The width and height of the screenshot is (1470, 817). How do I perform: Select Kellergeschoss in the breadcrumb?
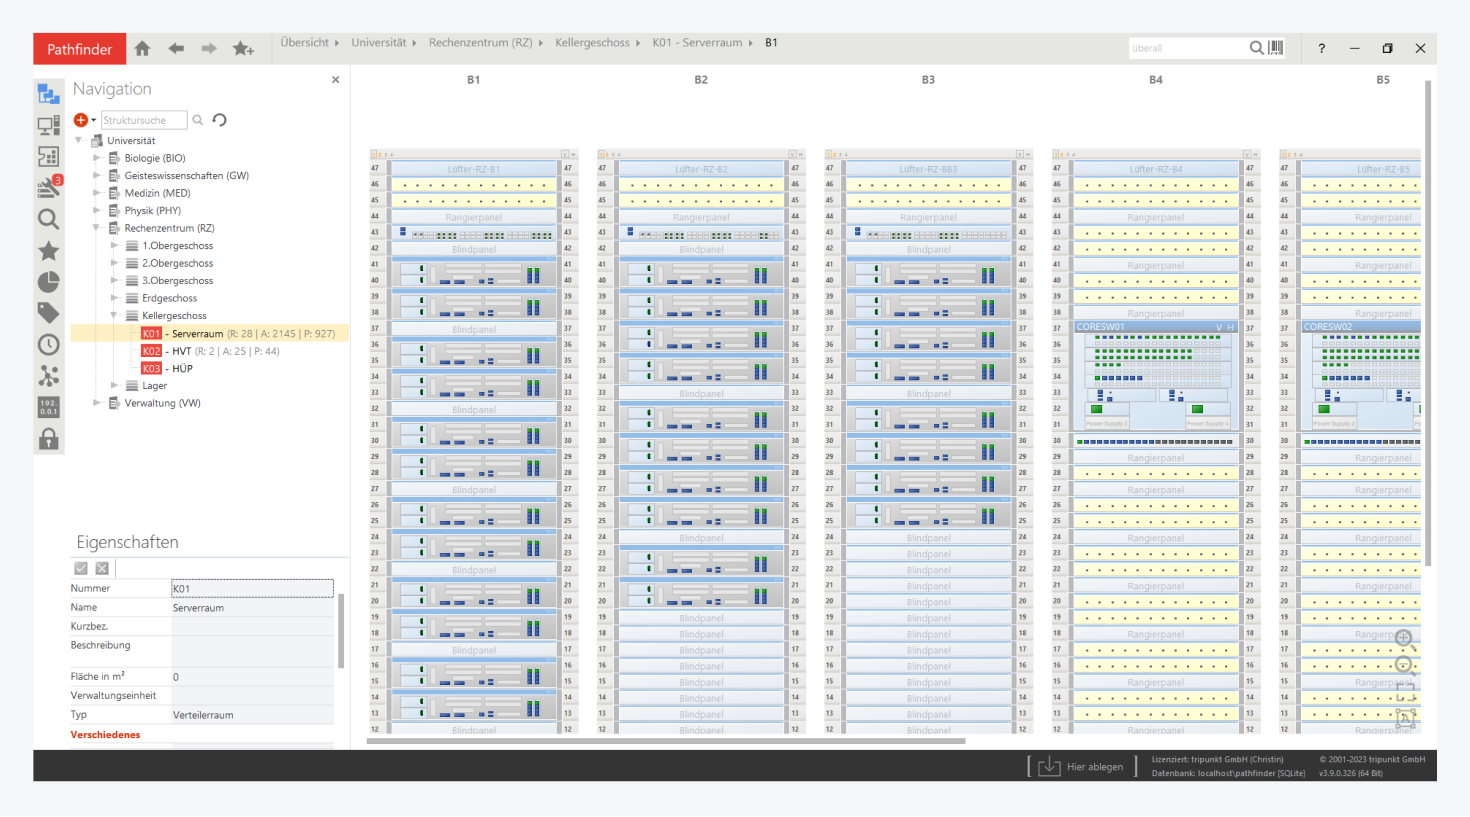pos(592,43)
